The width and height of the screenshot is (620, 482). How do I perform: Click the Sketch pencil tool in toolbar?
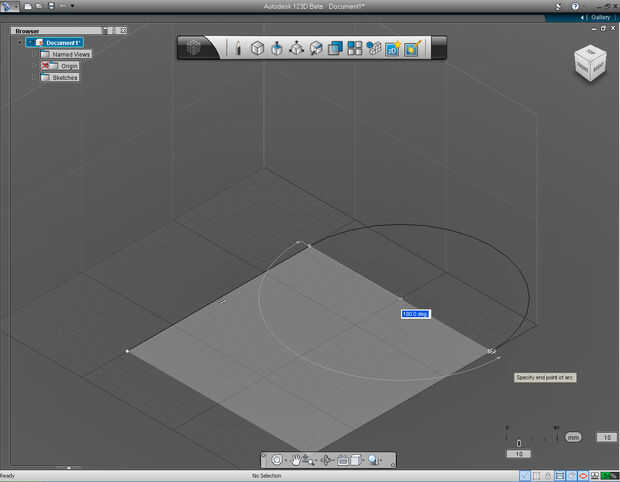(239, 48)
